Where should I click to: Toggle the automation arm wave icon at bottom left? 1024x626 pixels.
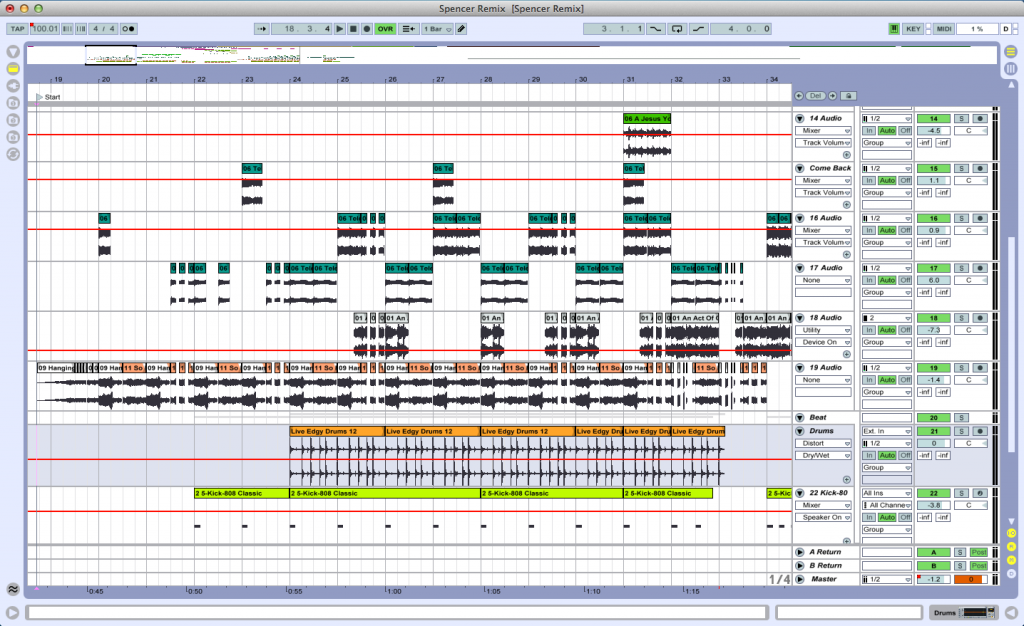(x=13, y=589)
